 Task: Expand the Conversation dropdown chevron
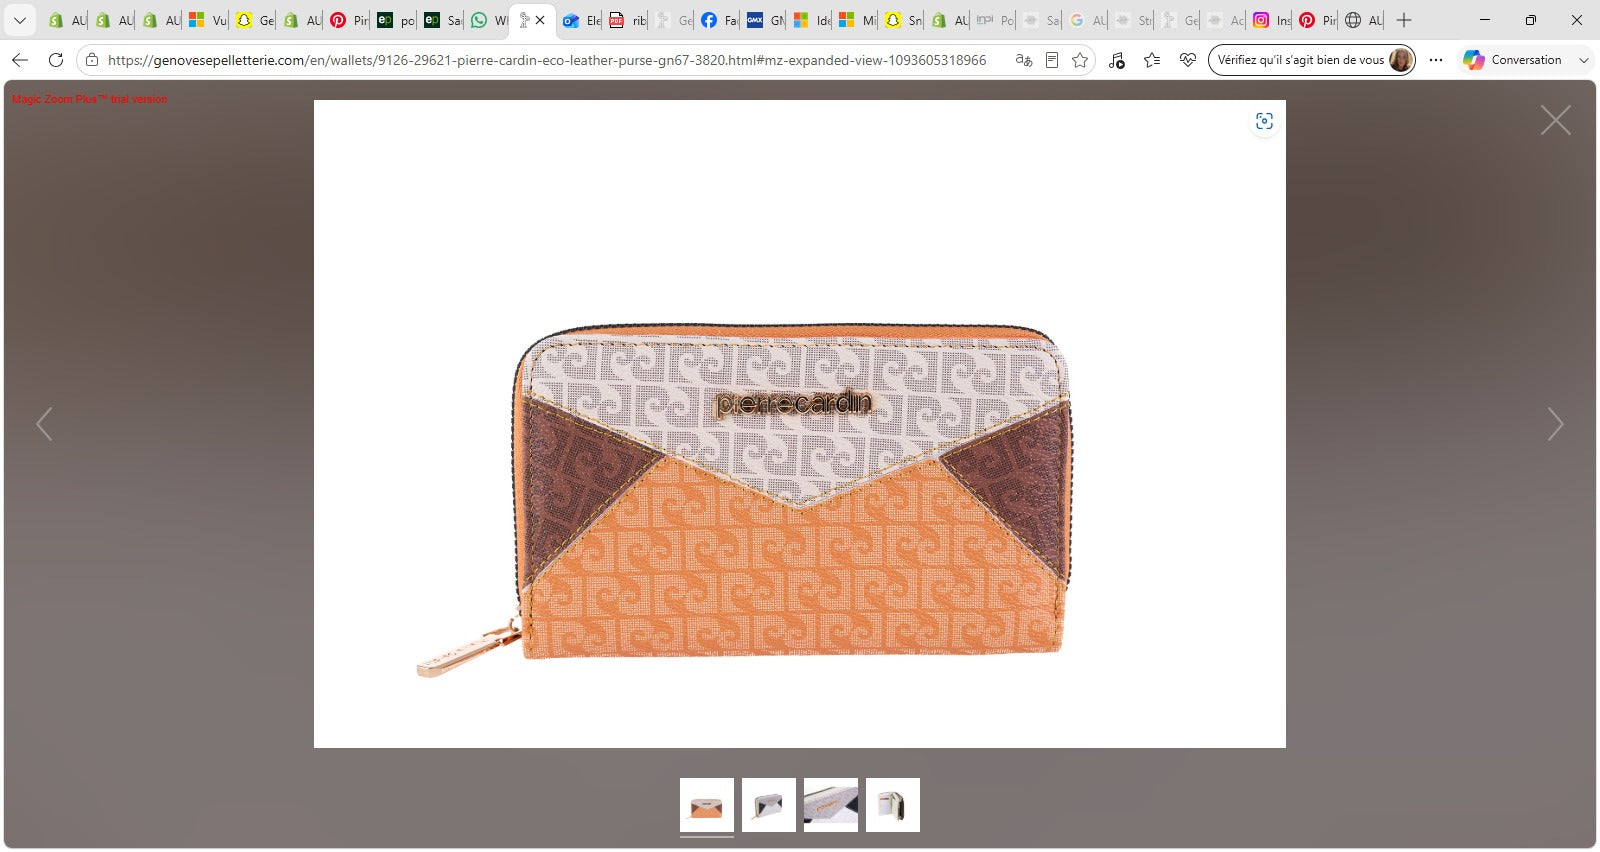[x=1583, y=60]
